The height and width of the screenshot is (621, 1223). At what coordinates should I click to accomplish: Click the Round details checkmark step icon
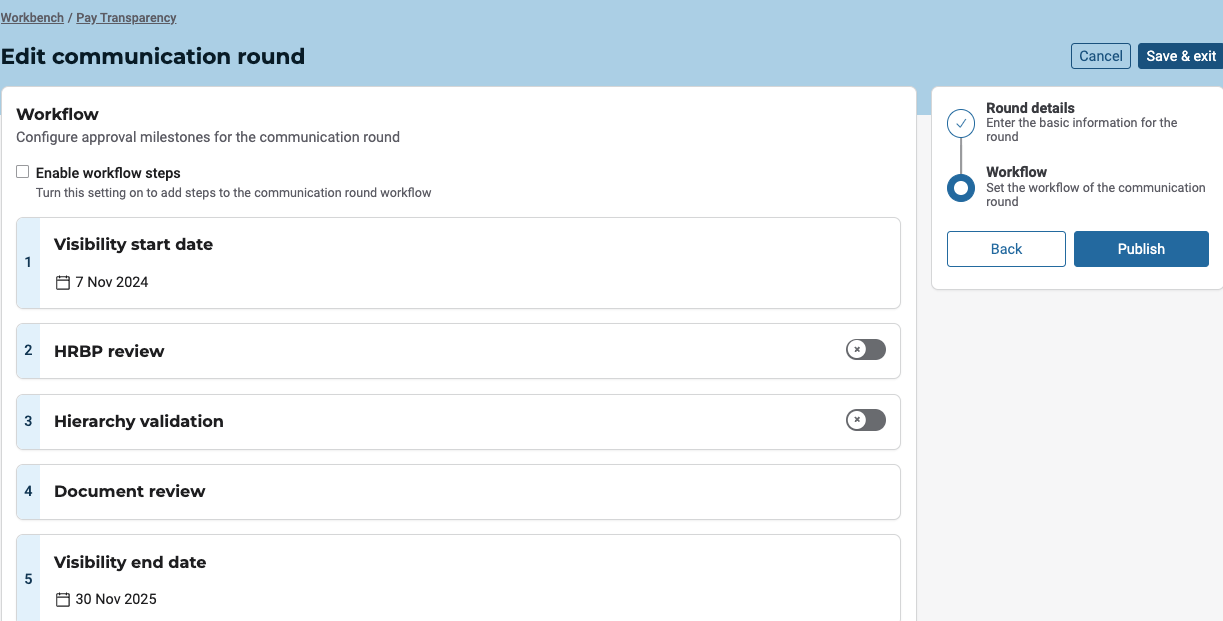[x=961, y=123]
